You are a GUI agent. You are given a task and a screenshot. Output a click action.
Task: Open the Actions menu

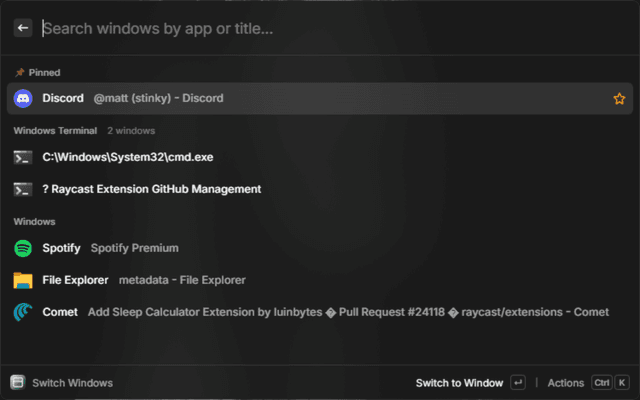[565, 382]
